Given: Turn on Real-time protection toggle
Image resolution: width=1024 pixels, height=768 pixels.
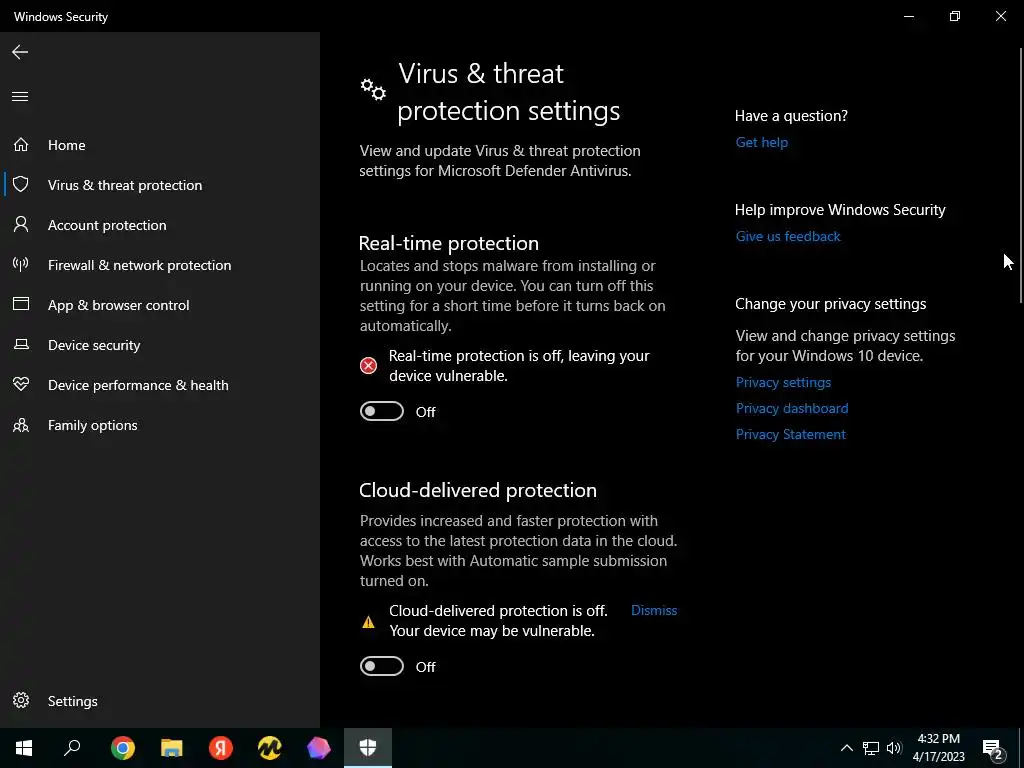Looking at the screenshot, I should (382, 411).
